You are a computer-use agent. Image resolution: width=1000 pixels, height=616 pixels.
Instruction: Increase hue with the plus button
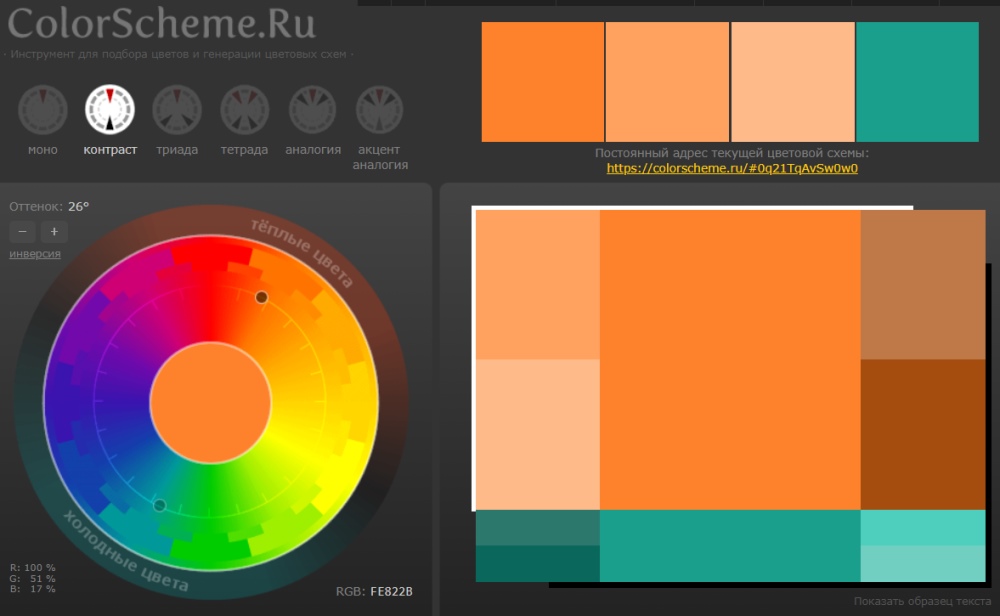pyautogui.click(x=54, y=232)
